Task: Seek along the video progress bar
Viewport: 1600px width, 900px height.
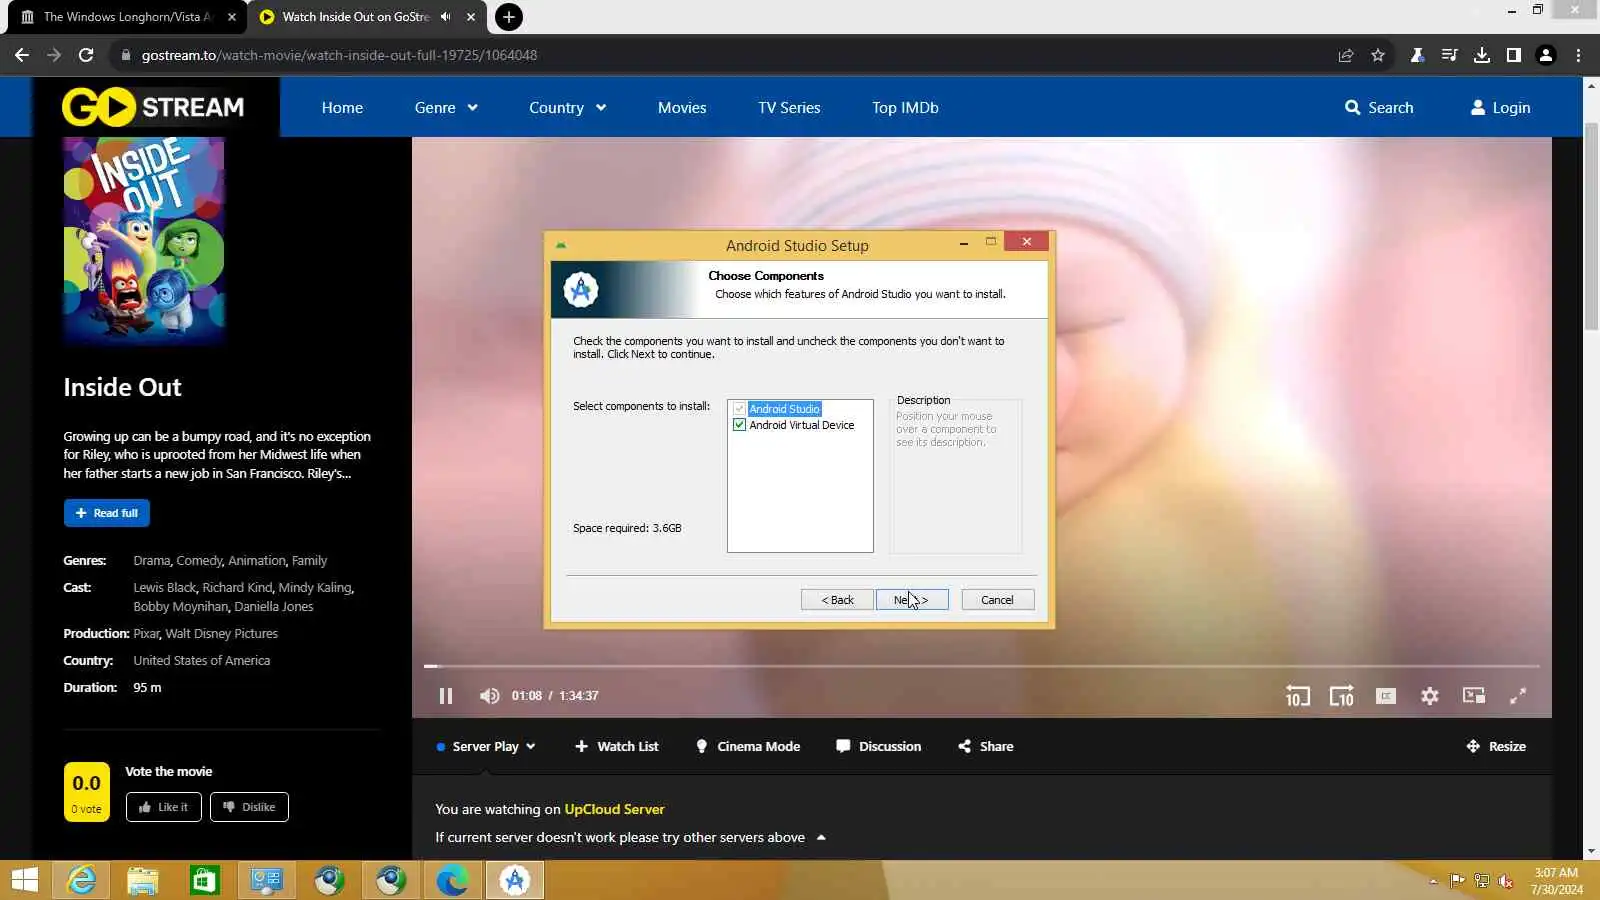Action: (x=981, y=666)
